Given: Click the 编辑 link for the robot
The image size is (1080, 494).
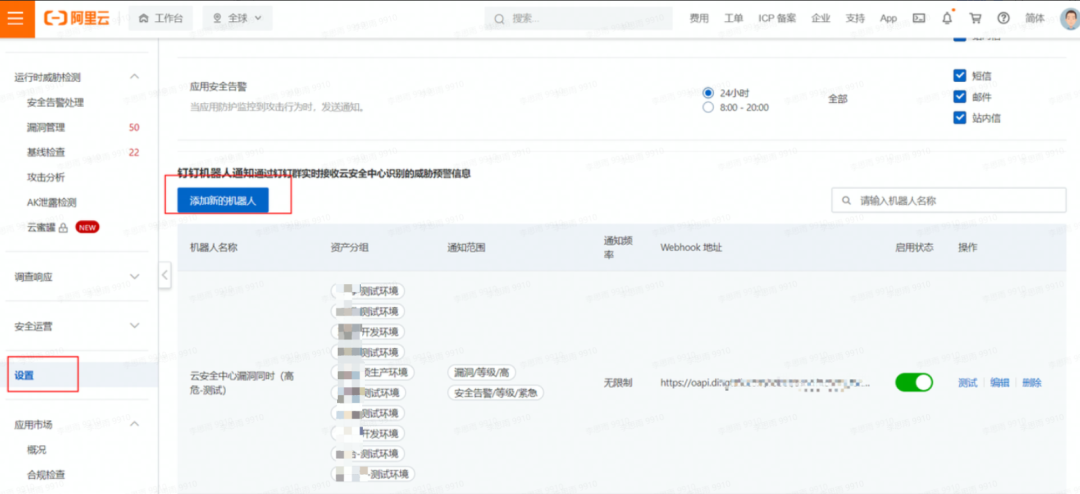Looking at the screenshot, I should (999, 382).
